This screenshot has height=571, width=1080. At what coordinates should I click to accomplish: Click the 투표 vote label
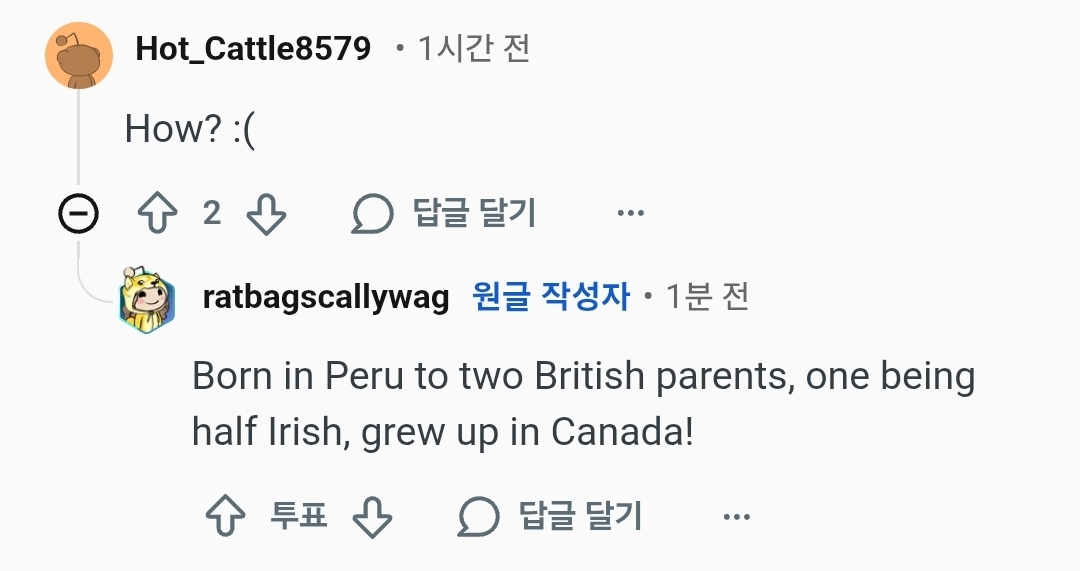point(298,517)
